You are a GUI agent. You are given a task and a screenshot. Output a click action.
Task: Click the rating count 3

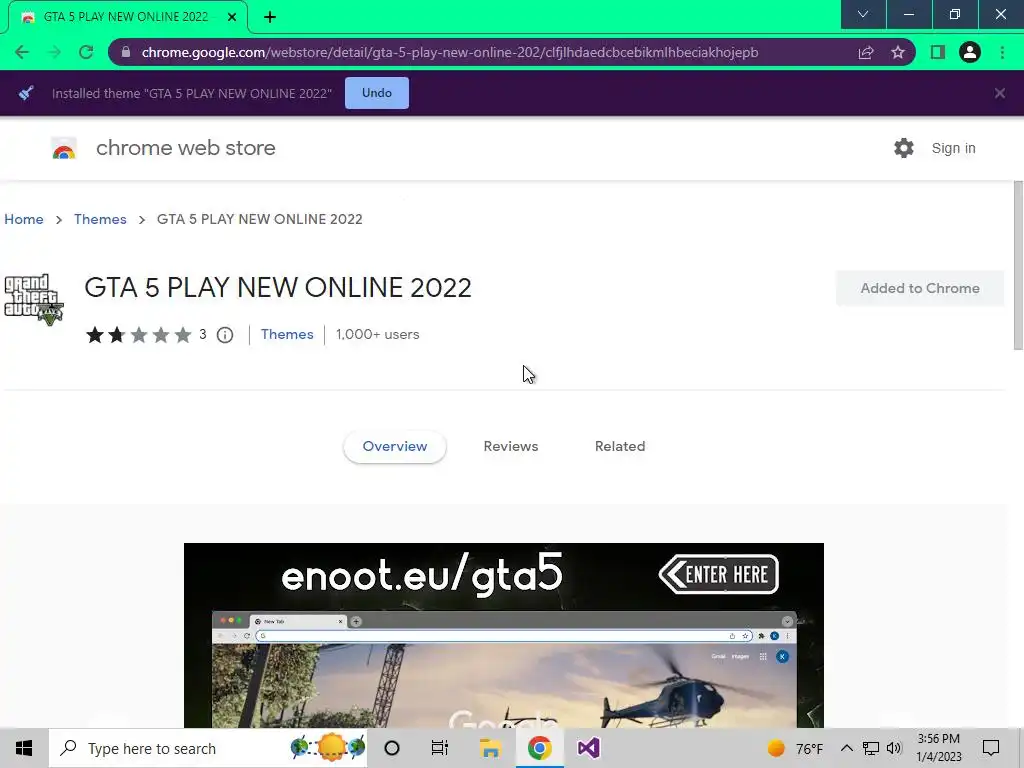point(203,334)
